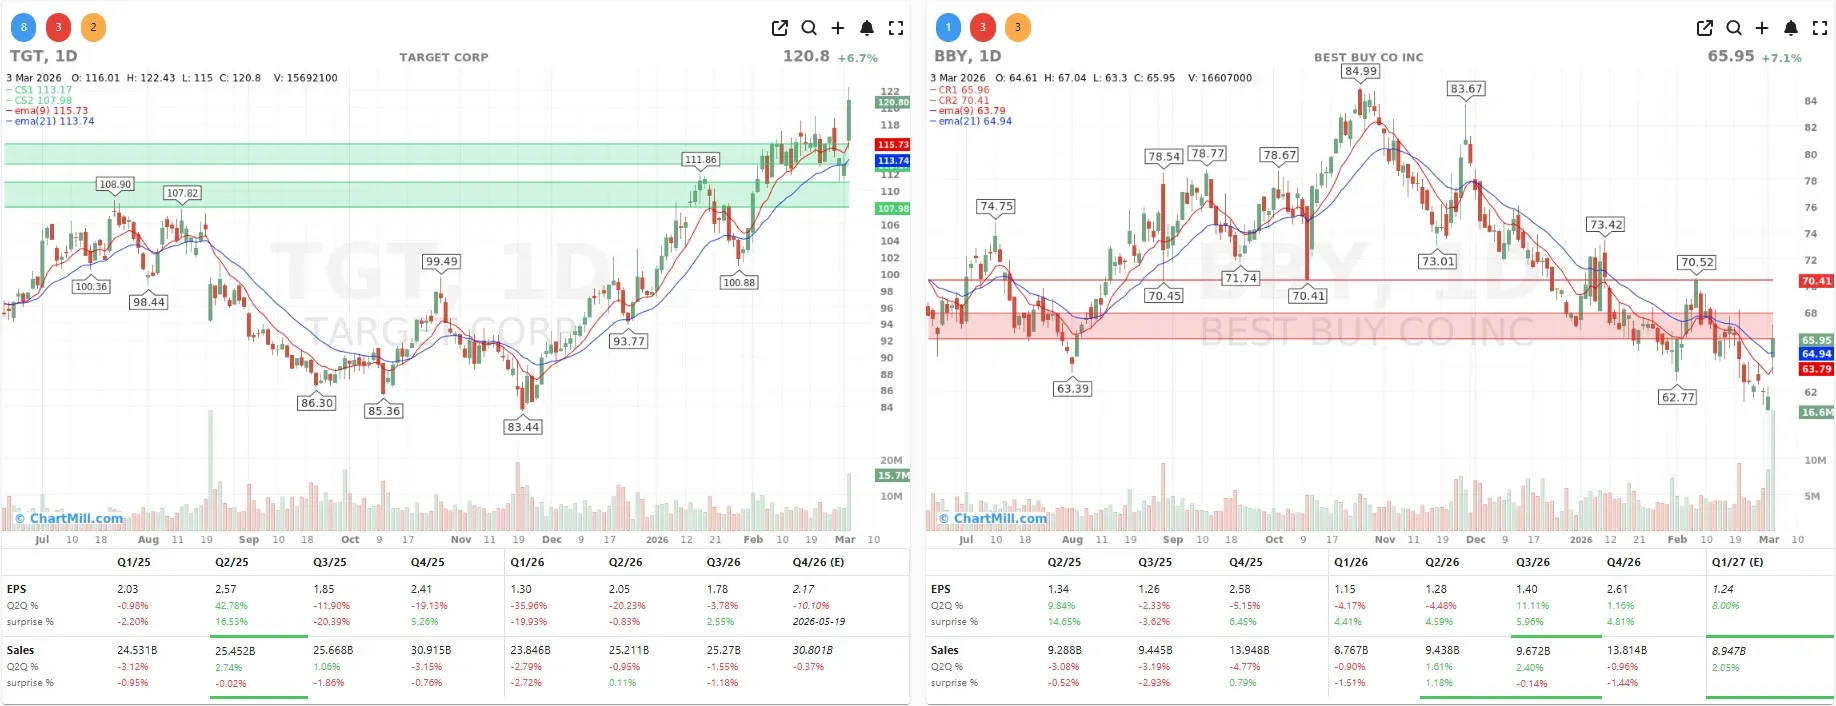Click the 62.77 low label on BBY chart
Image resolution: width=1836 pixels, height=706 pixels.
1678,397
